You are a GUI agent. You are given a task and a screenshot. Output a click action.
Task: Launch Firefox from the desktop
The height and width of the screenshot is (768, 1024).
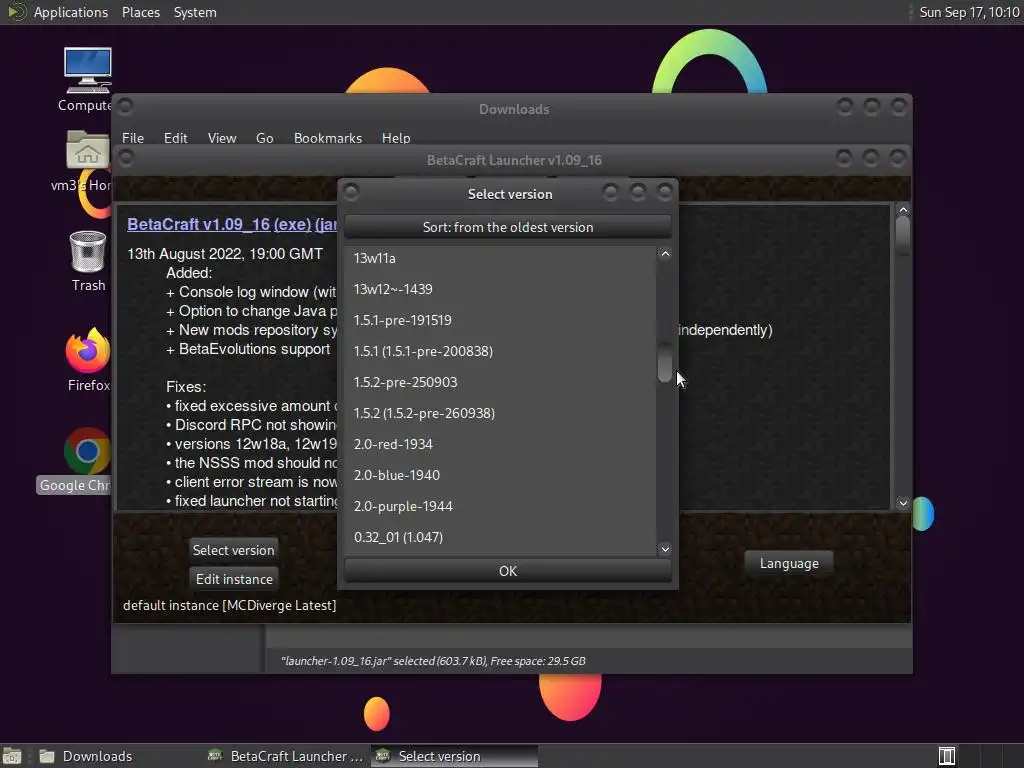pos(88,351)
